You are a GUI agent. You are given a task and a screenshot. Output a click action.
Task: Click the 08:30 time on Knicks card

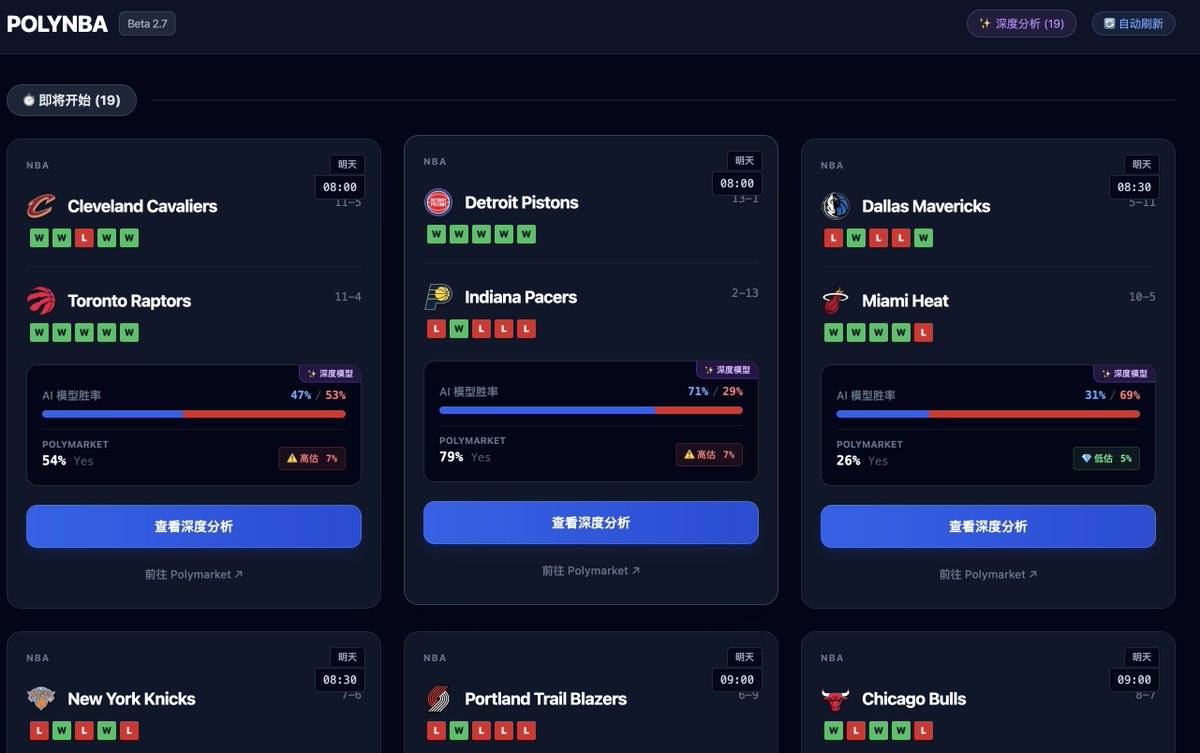tap(340, 680)
